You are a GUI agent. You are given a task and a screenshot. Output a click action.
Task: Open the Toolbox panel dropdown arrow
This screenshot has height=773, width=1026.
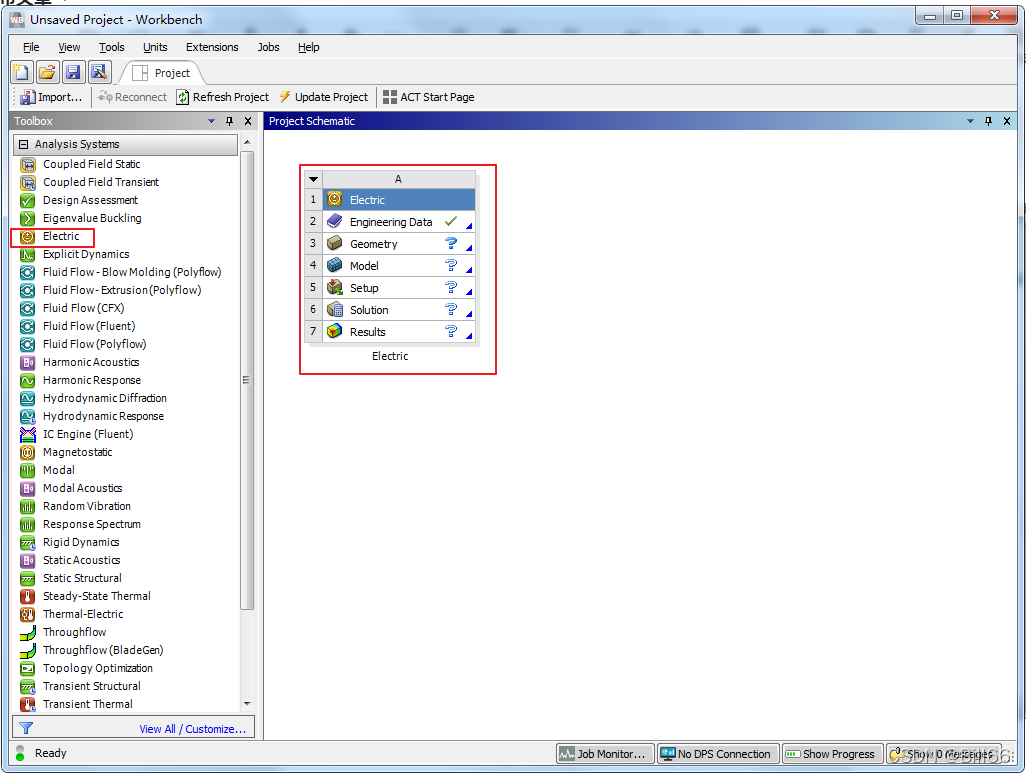[211, 121]
